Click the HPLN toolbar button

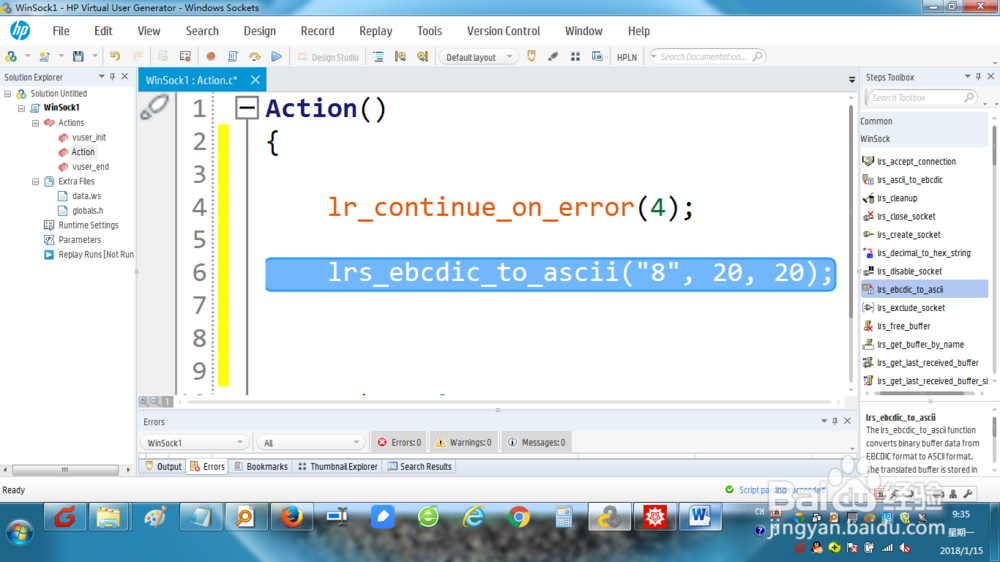627,57
